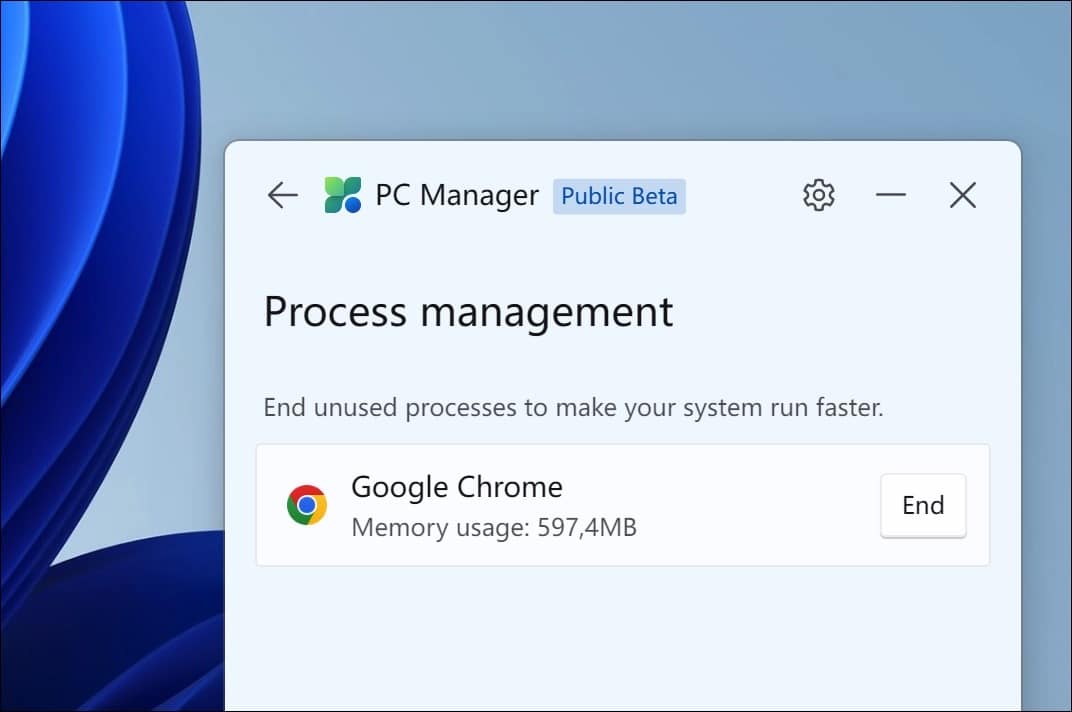Image resolution: width=1072 pixels, height=712 pixels.
Task: Click the Google Chrome process name
Action: [x=456, y=487]
